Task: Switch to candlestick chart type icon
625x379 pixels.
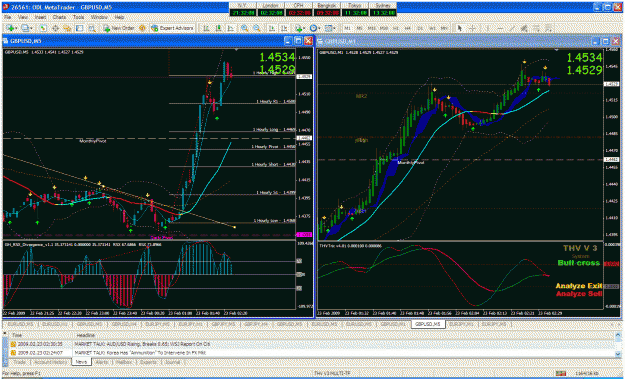Action: 218,28
